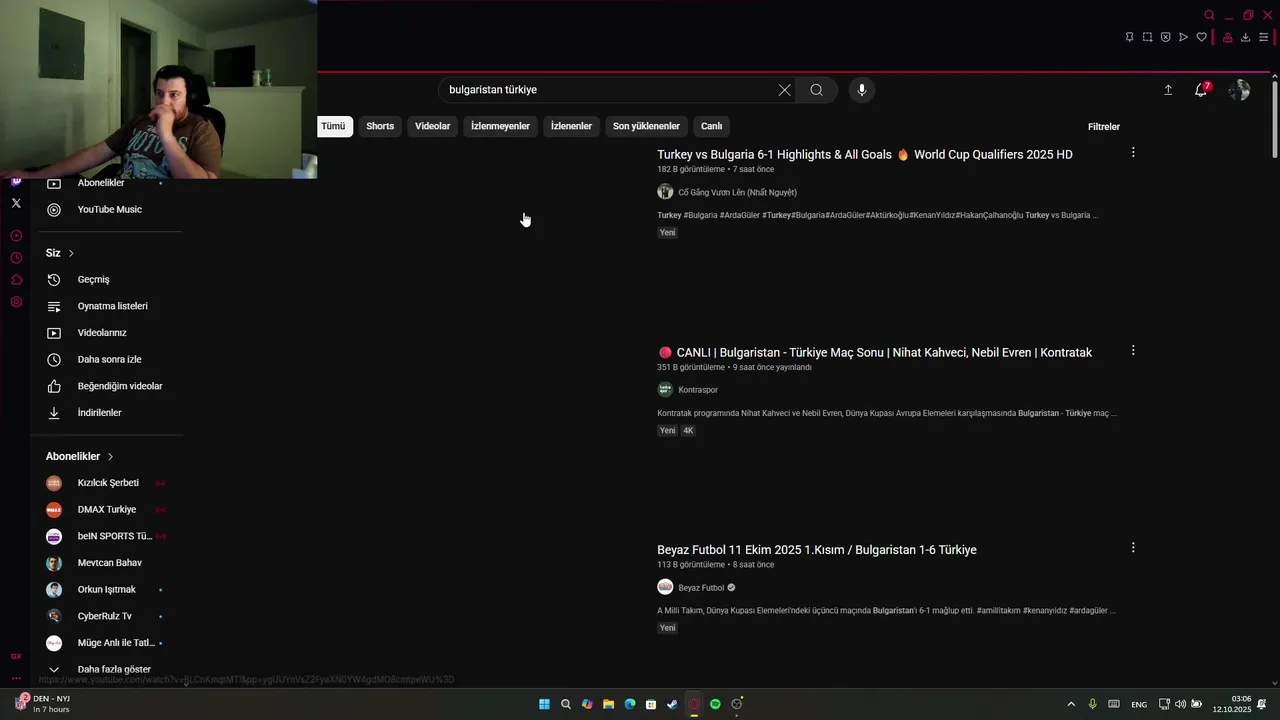Select the Tümü filter chip
The image size is (1280, 720).
tap(333, 126)
